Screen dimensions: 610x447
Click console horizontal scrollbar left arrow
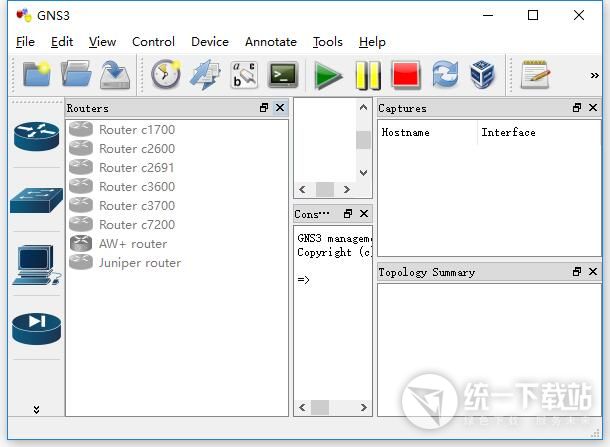coord(302,407)
